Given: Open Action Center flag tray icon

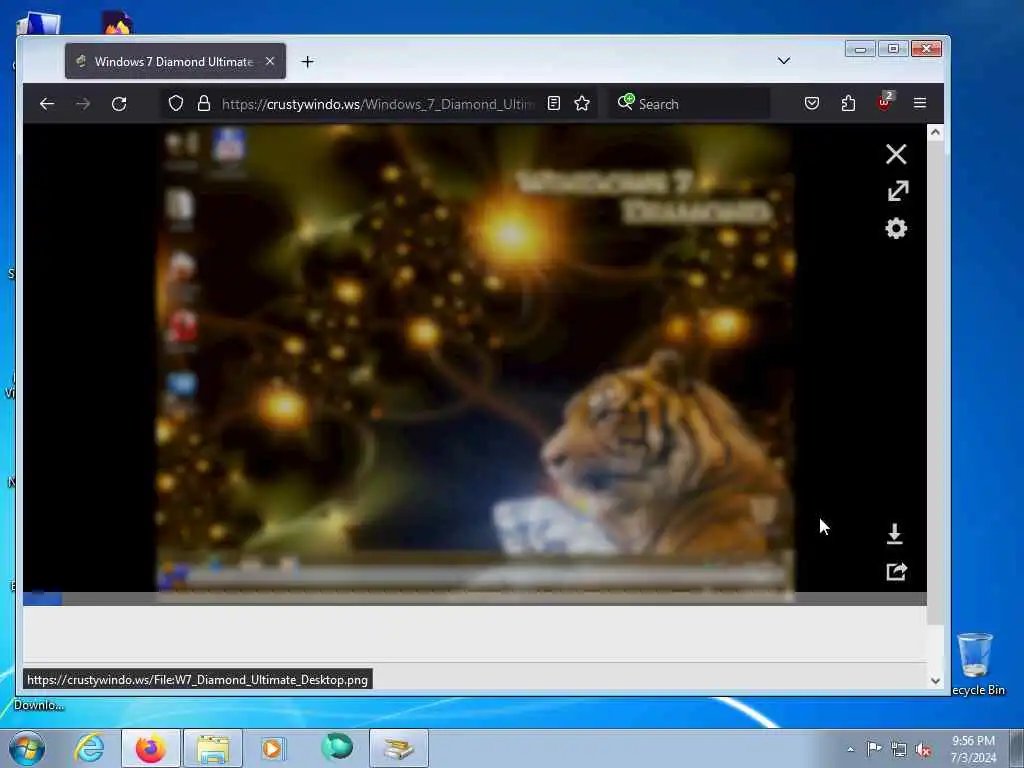Looking at the screenshot, I should pos(874,748).
